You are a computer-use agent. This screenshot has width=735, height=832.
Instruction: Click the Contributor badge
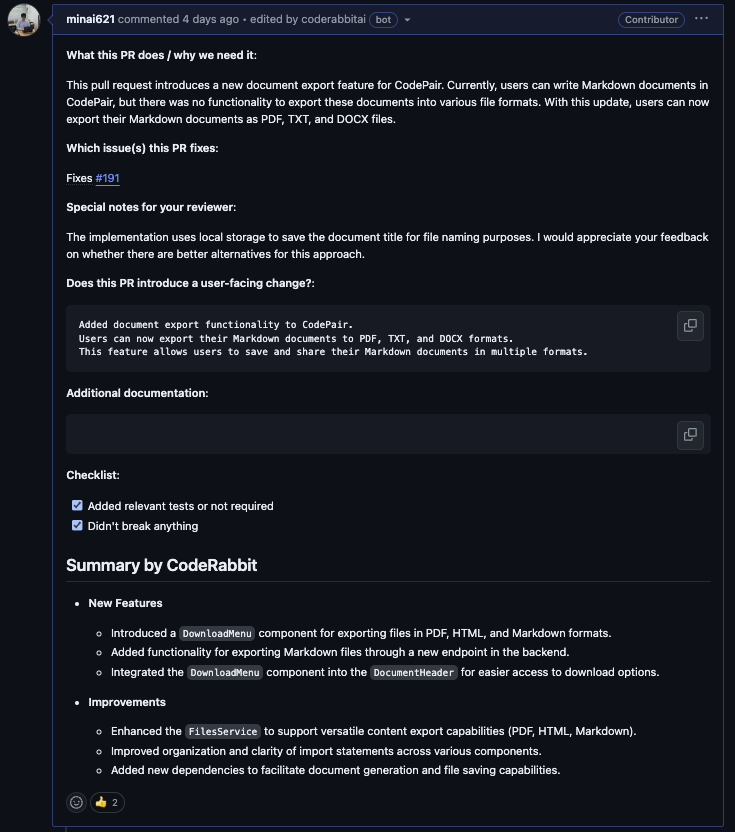click(650, 20)
